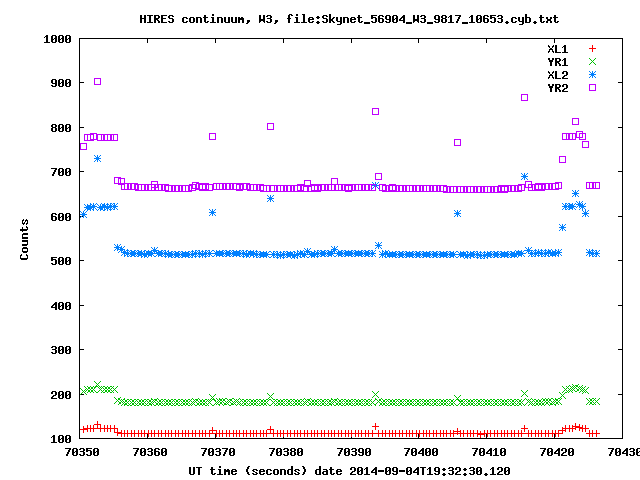Click the blue asterisk XL2 legend marker
This screenshot has width=640, height=480.
tap(592, 75)
